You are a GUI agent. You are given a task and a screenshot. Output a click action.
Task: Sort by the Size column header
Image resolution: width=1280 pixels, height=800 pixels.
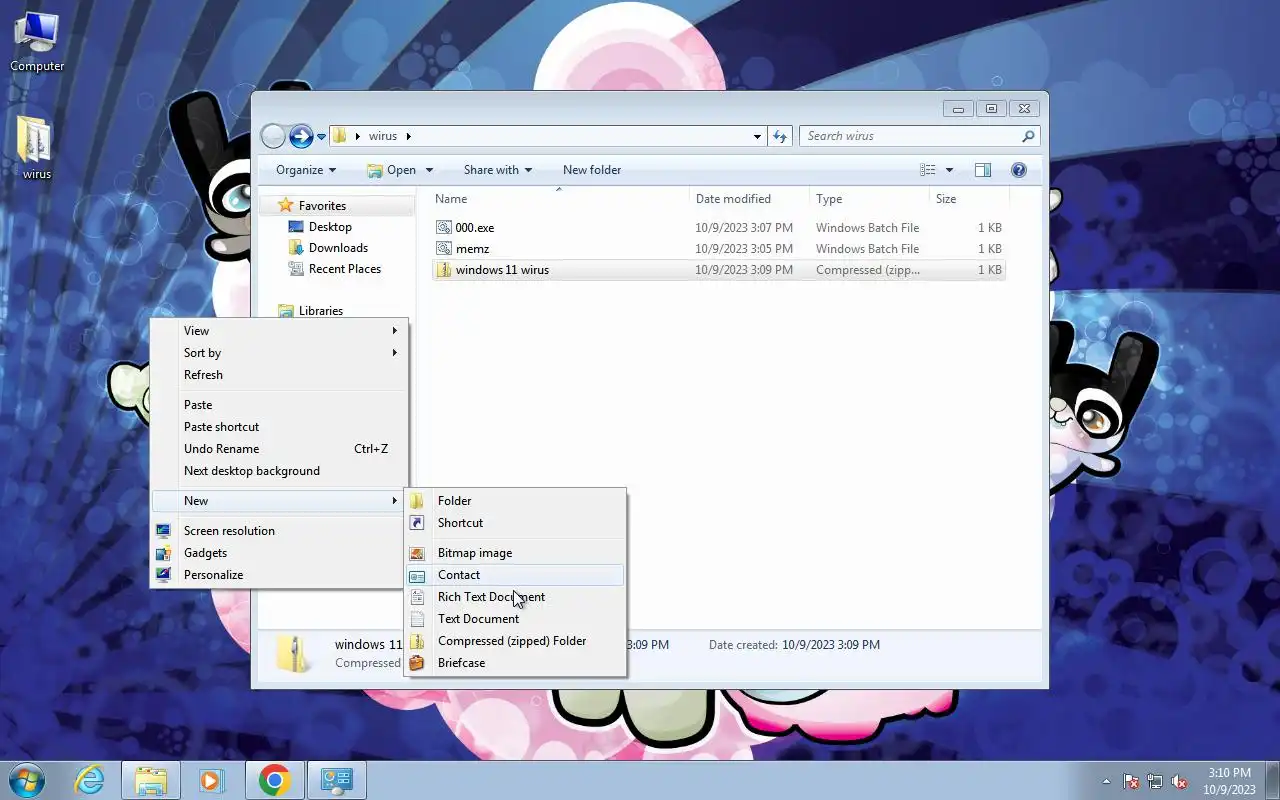968,199
